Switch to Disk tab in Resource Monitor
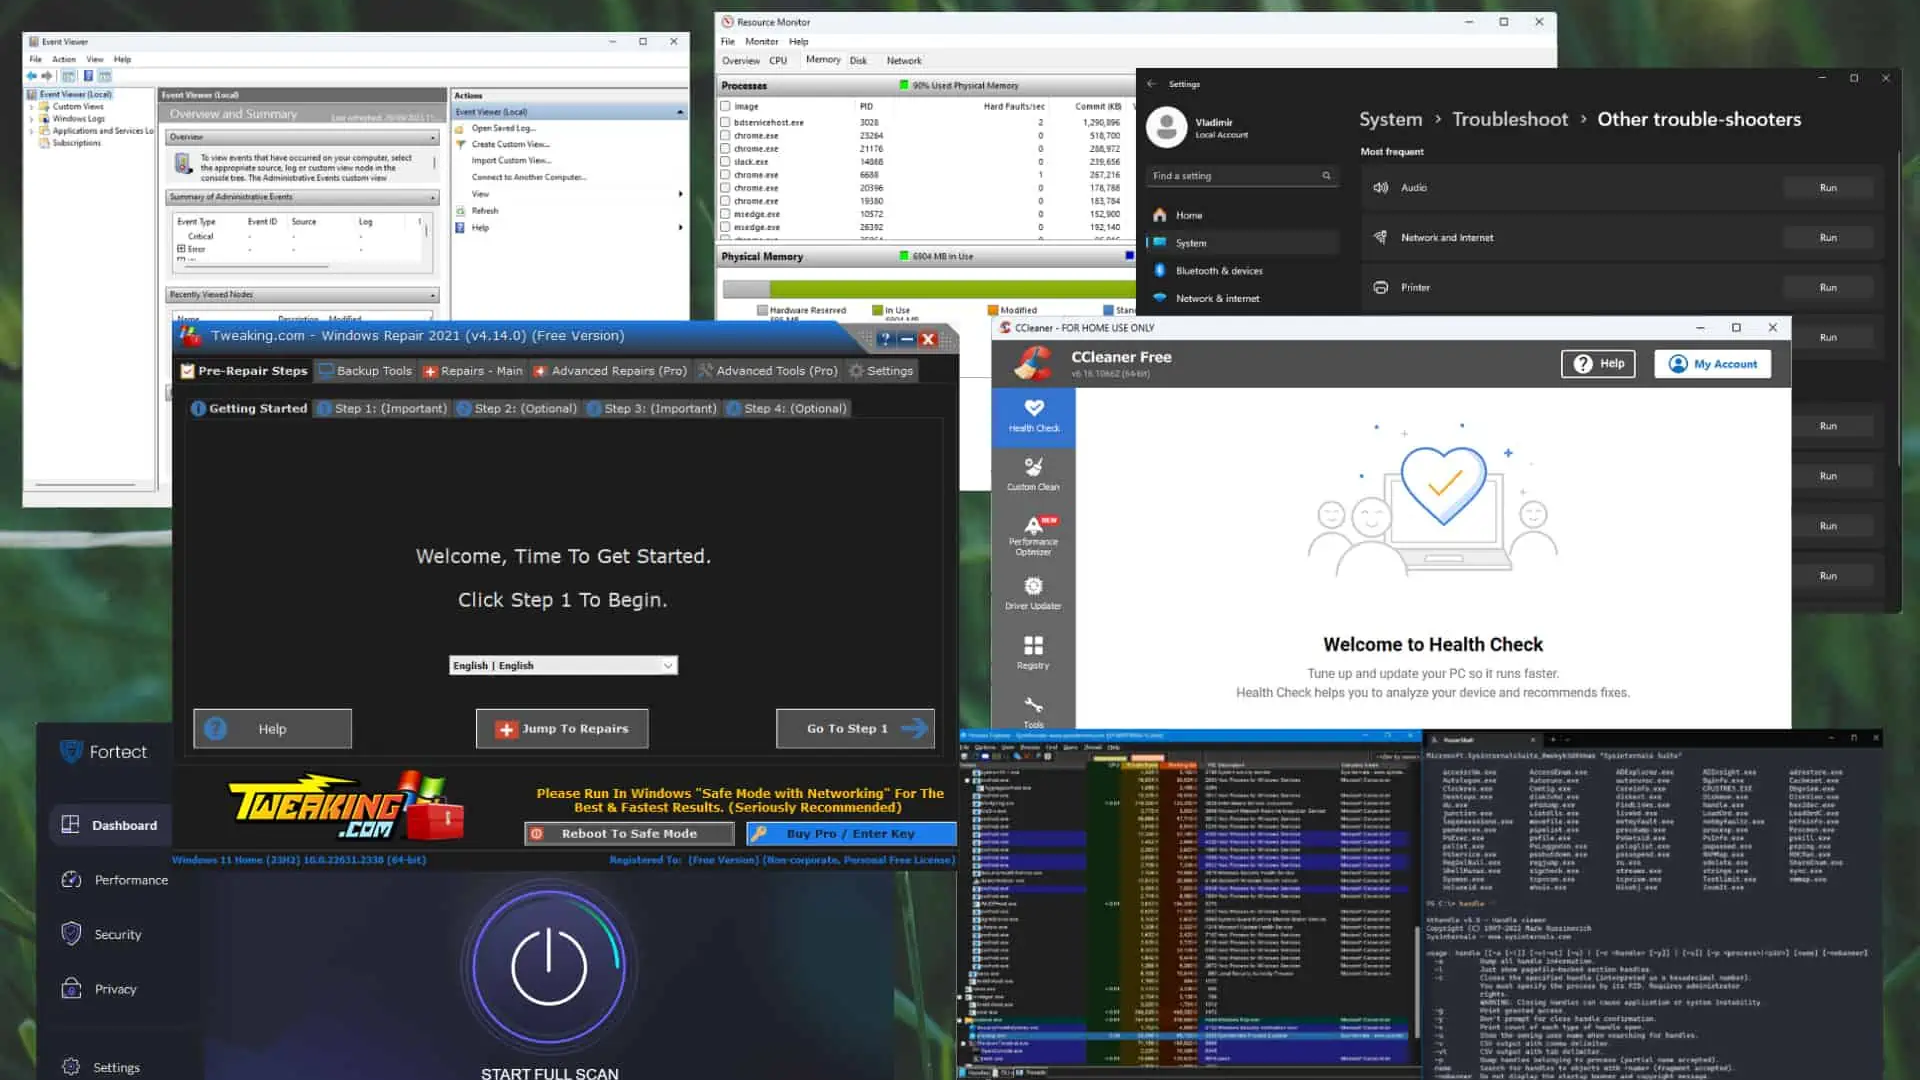The height and width of the screenshot is (1080, 1920). click(x=858, y=61)
